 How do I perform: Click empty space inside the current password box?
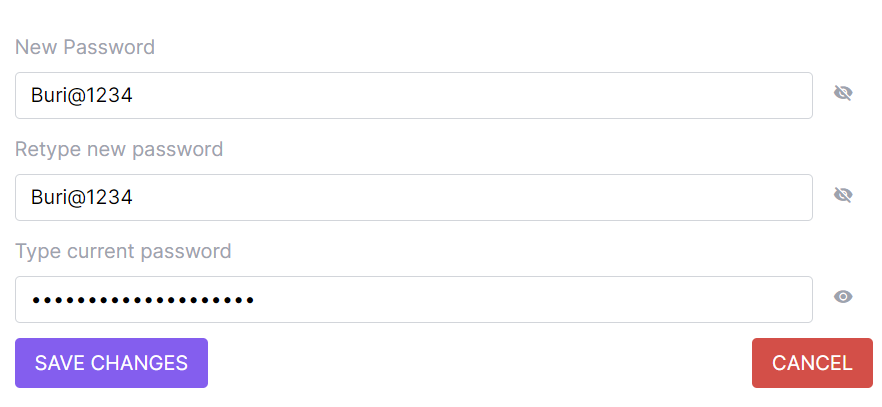pyautogui.click(x=550, y=300)
